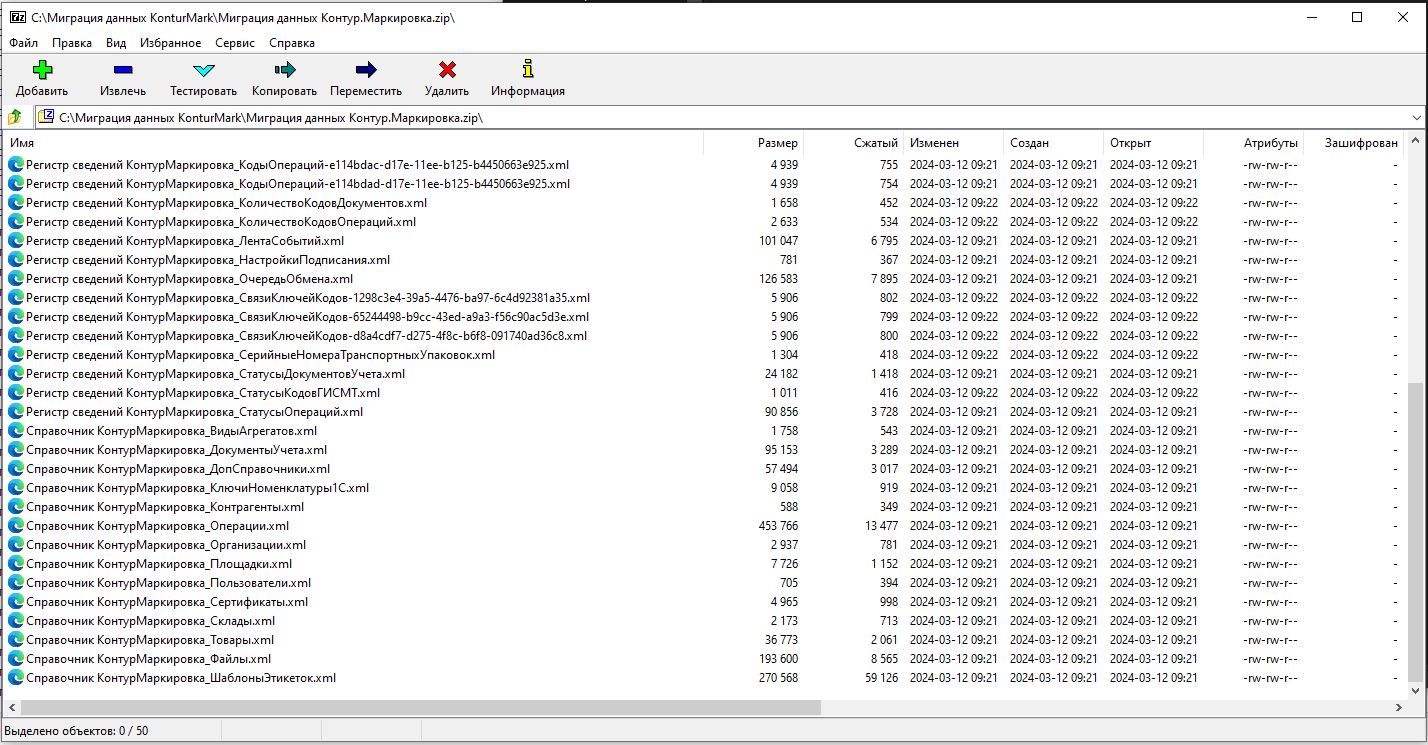1428x745 pixels.
Task: Open the address bar path dropdown
Action: 1416,117
